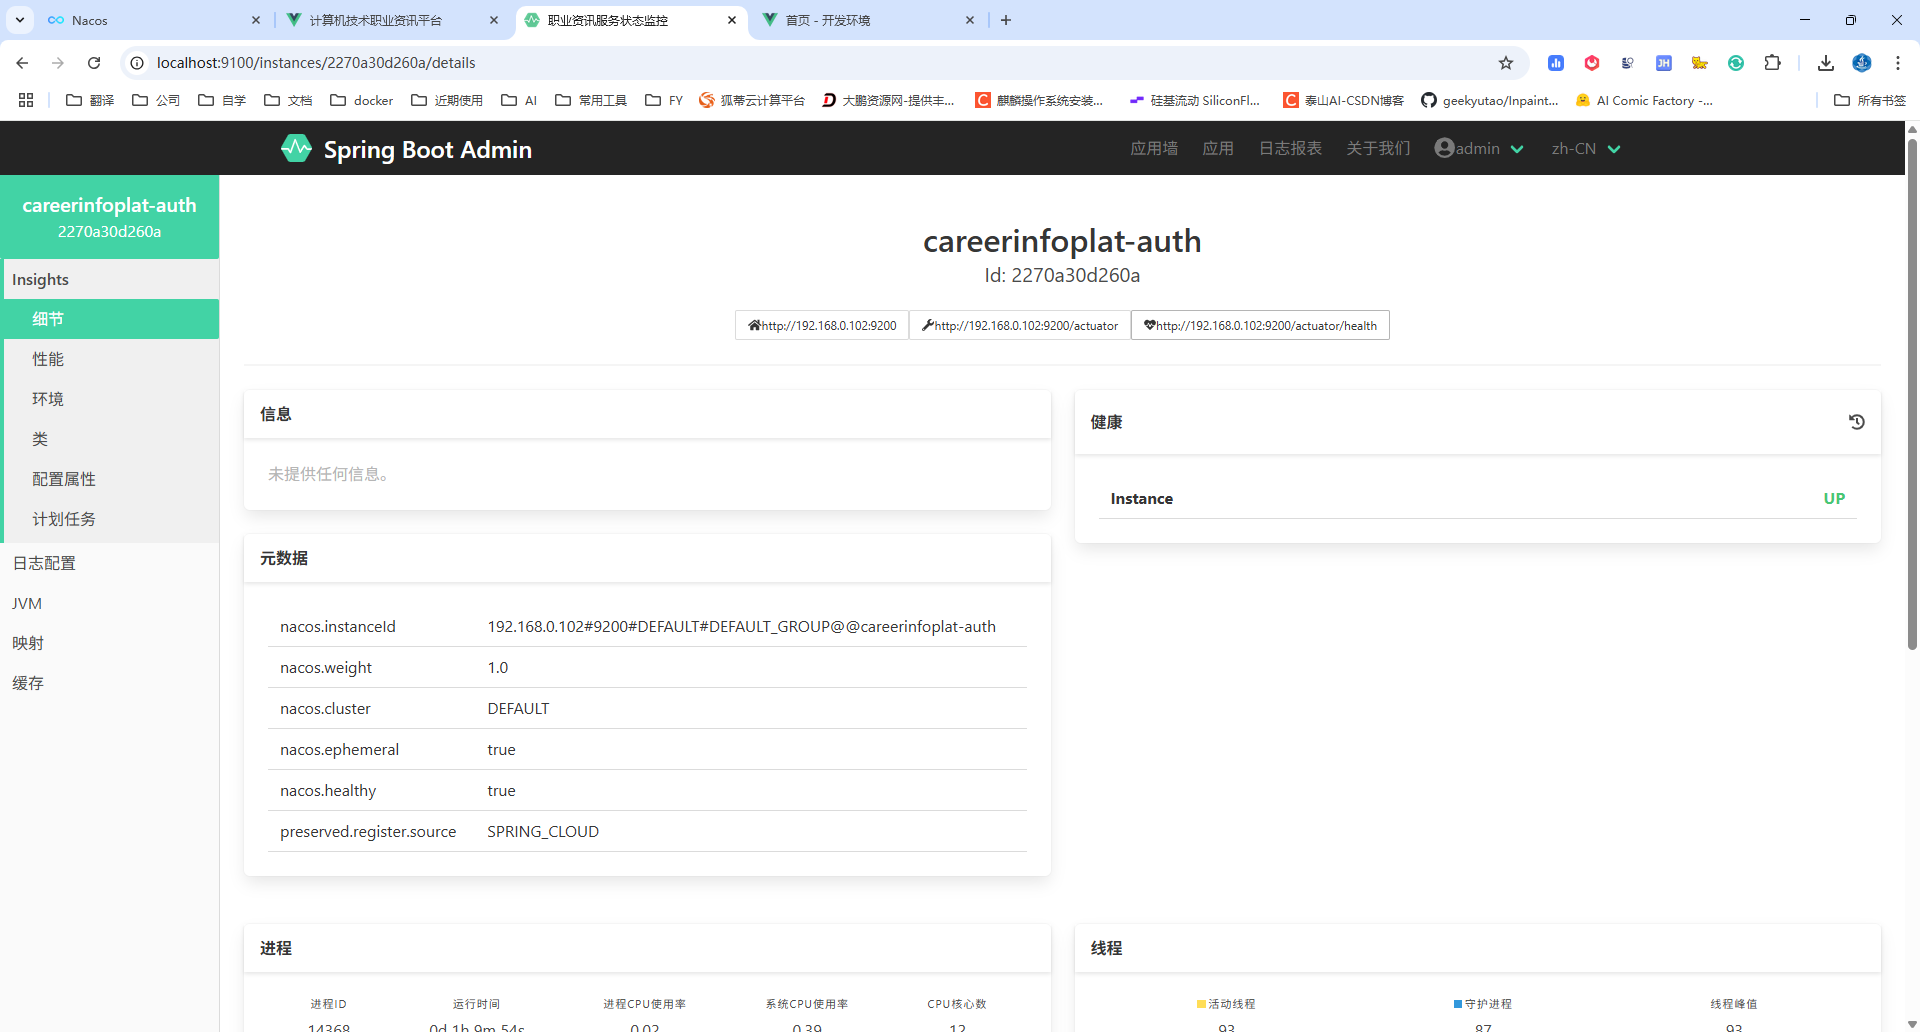This screenshot has height=1032, width=1920.
Task: Click the browser address bar
Action: tap(820, 63)
